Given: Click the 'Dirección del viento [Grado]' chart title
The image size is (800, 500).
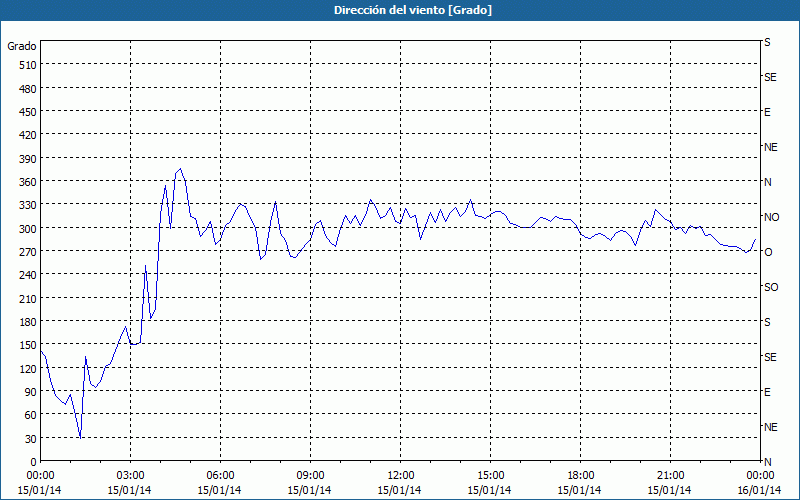Looking at the screenshot, I should point(413,10).
